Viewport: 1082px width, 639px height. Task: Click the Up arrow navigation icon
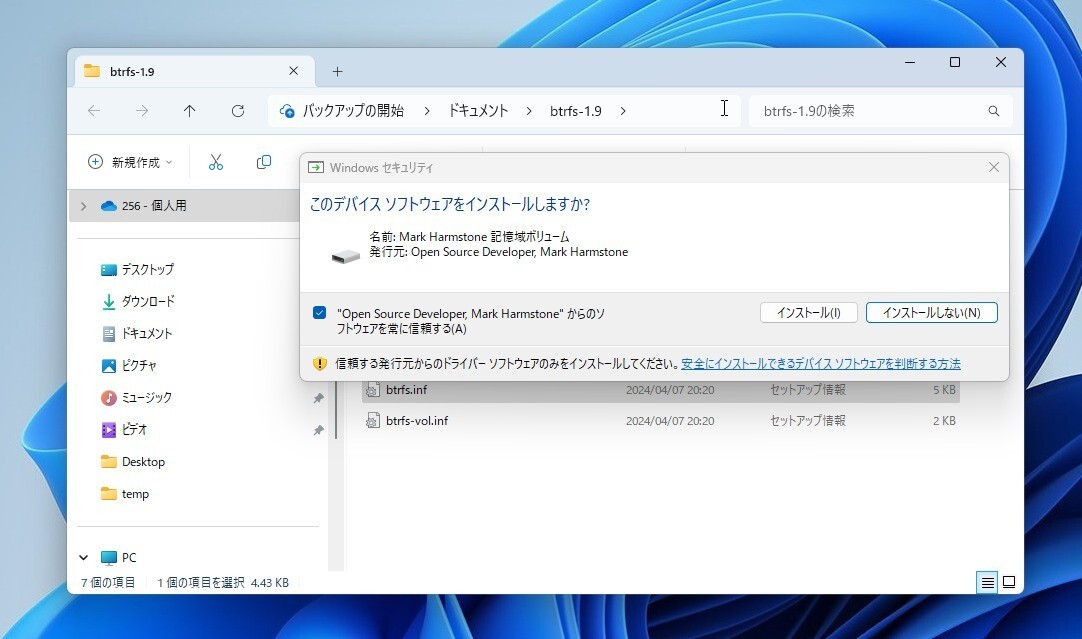pos(189,111)
